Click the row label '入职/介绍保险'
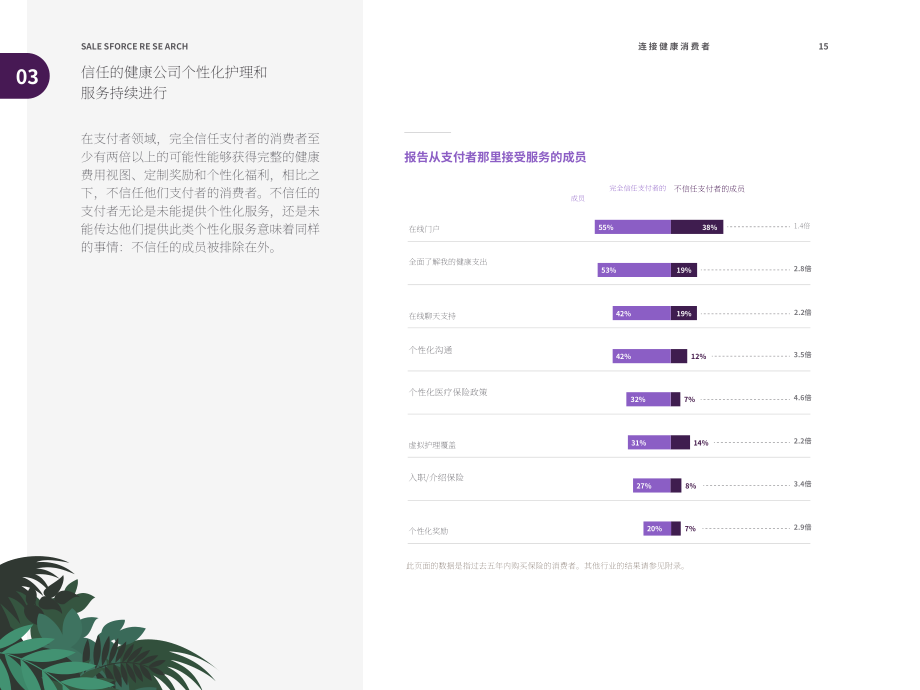This screenshot has height=690, width=920. click(437, 477)
